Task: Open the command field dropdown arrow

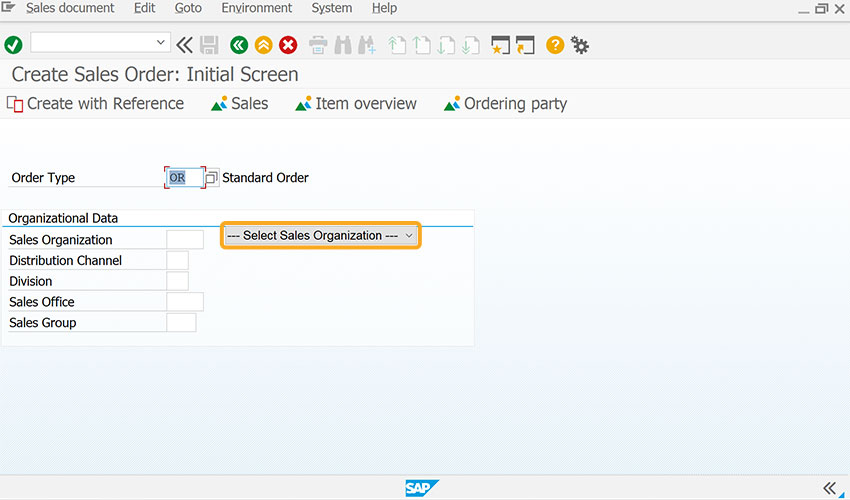Action: point(160,42)
